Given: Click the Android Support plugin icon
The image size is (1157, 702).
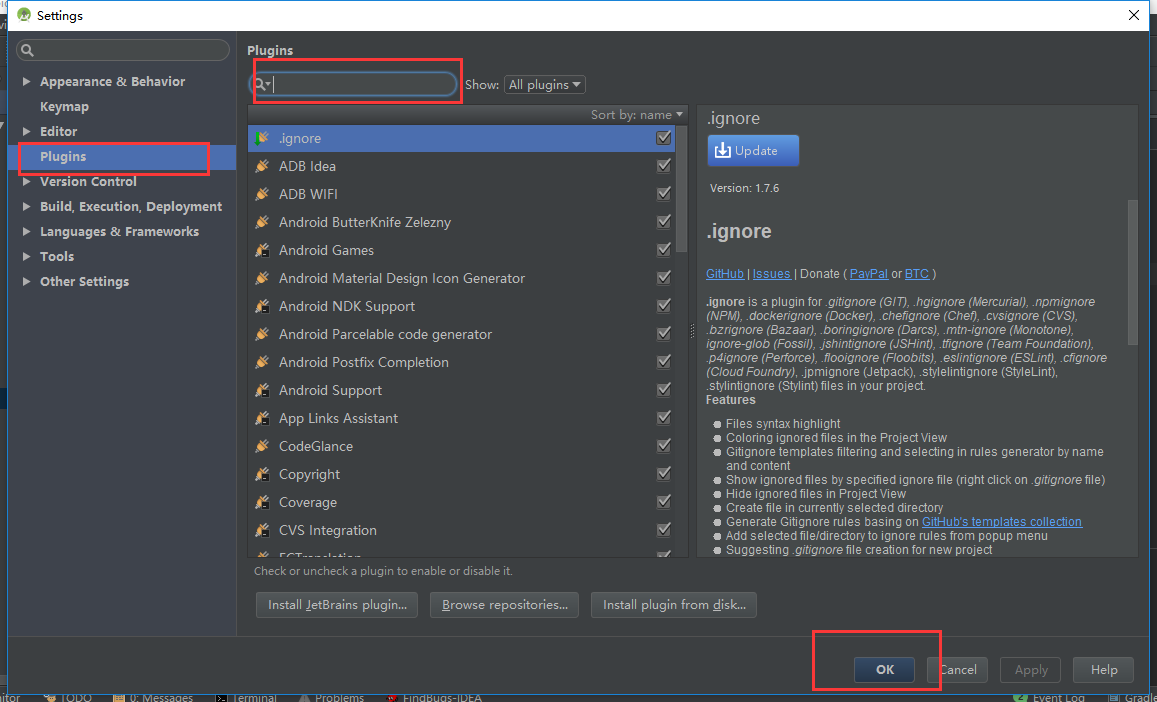Looking at the screenshot, I should 261,390.
